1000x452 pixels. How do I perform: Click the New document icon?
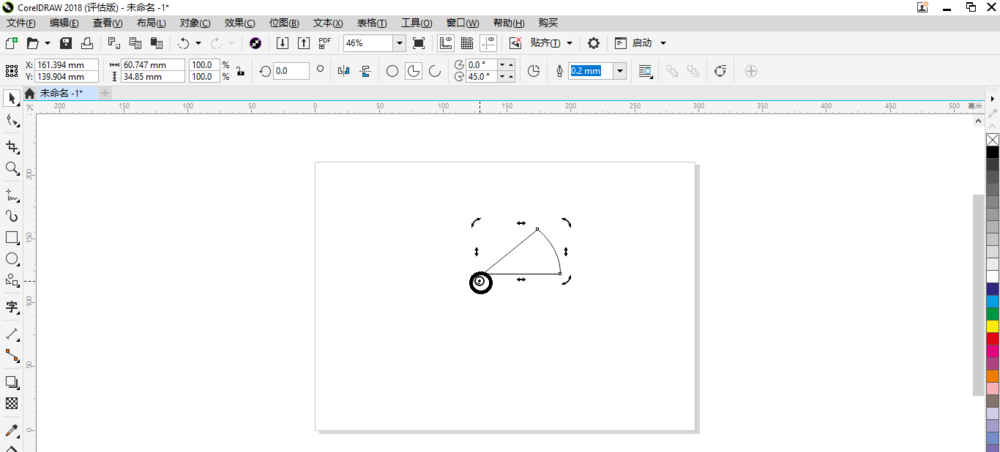11,43
